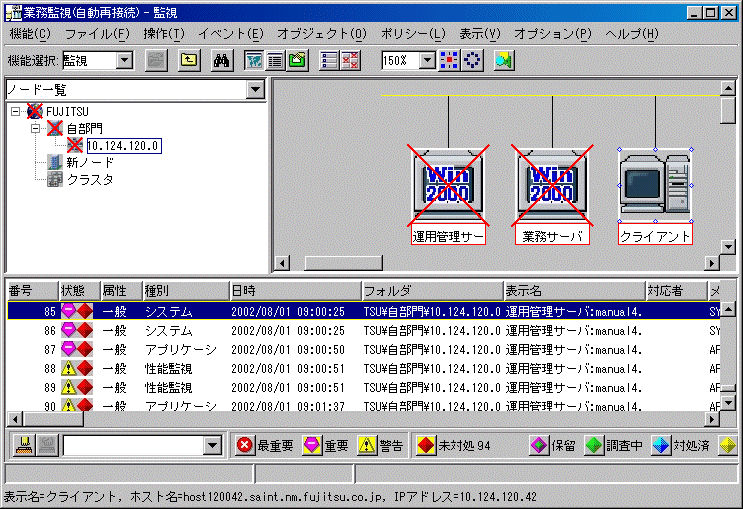
Task: Open the イベント(E) menu
Action: point(231,34)
